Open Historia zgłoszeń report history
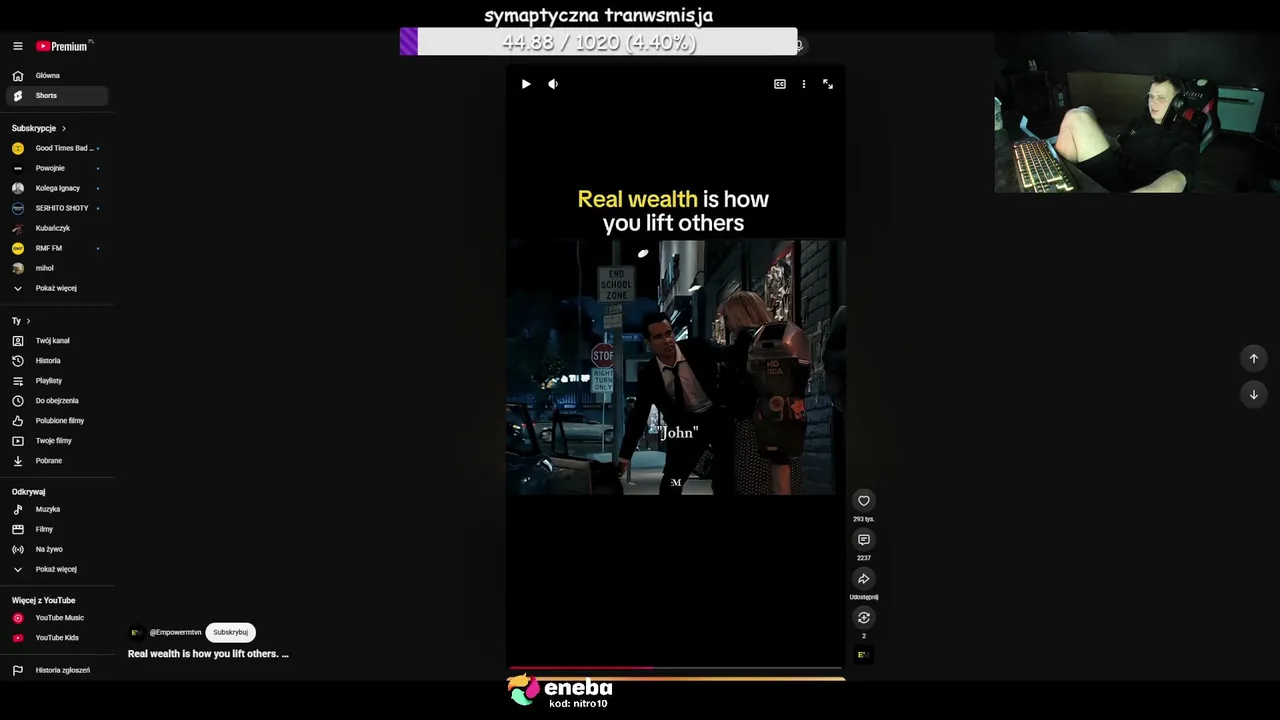The width and height of the screenshot is (1280, 720). [57, 670]
